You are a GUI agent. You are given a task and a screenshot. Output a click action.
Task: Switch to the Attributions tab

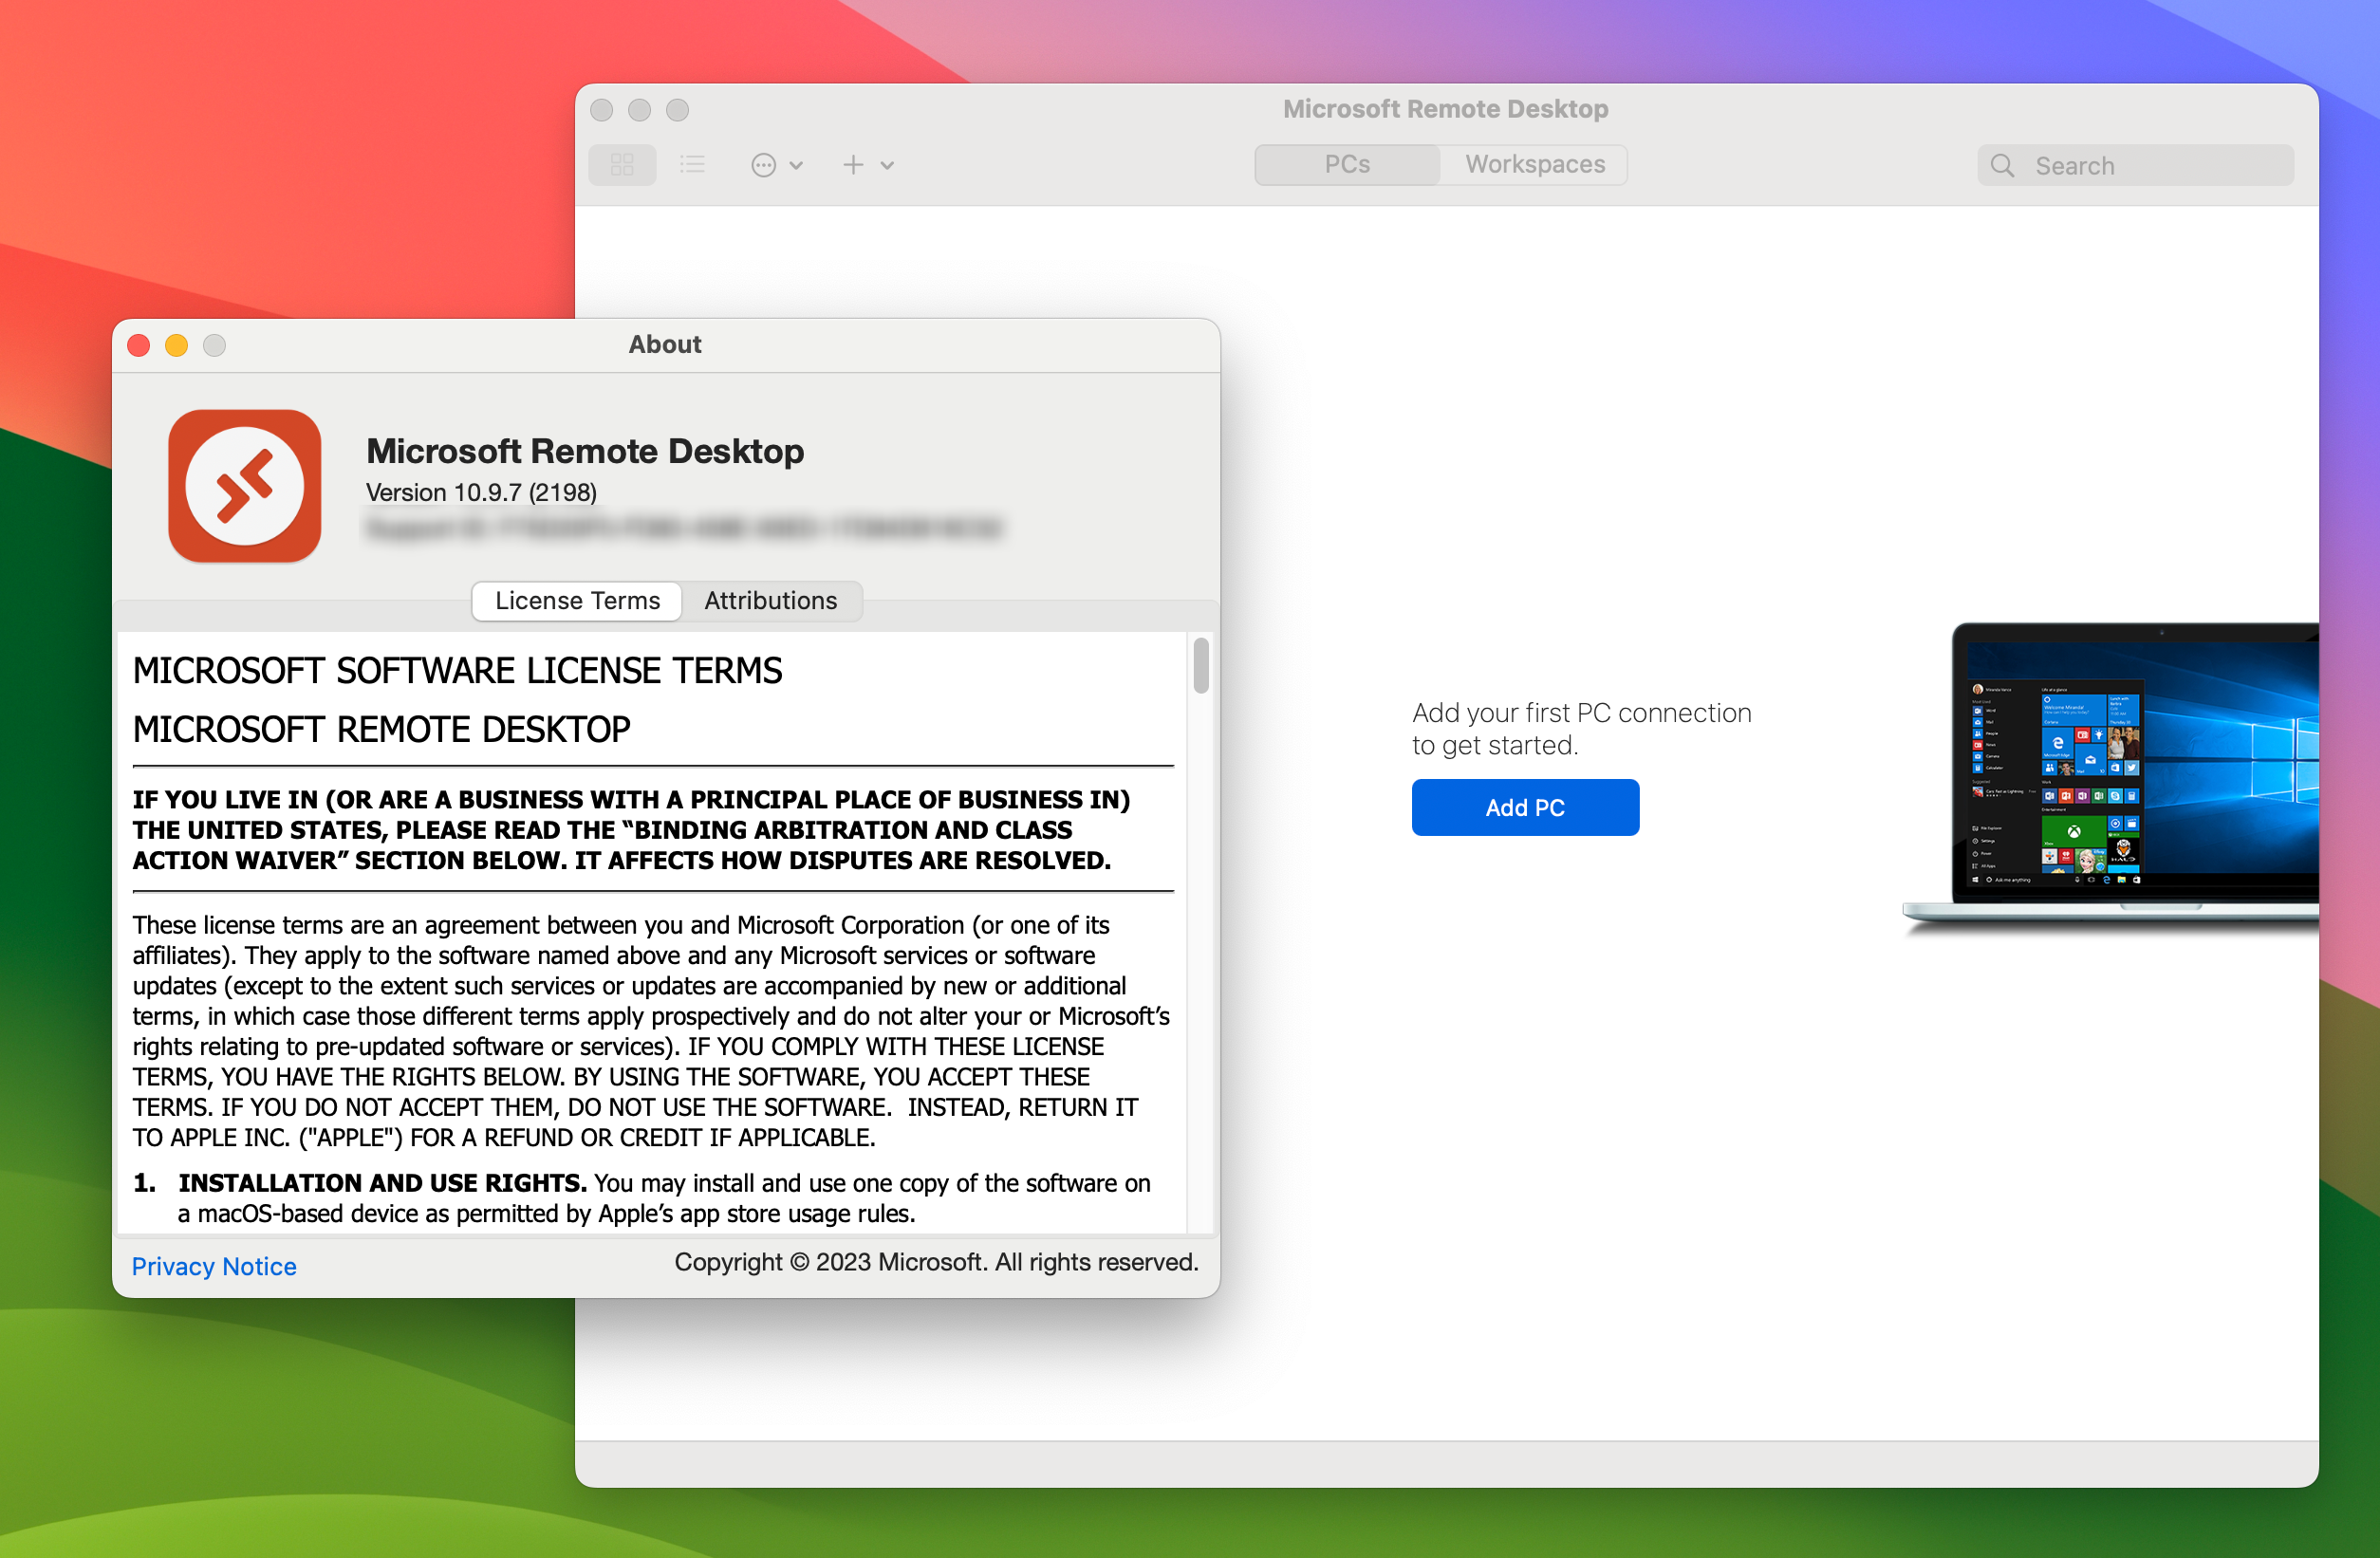click(x=771, y=598)
